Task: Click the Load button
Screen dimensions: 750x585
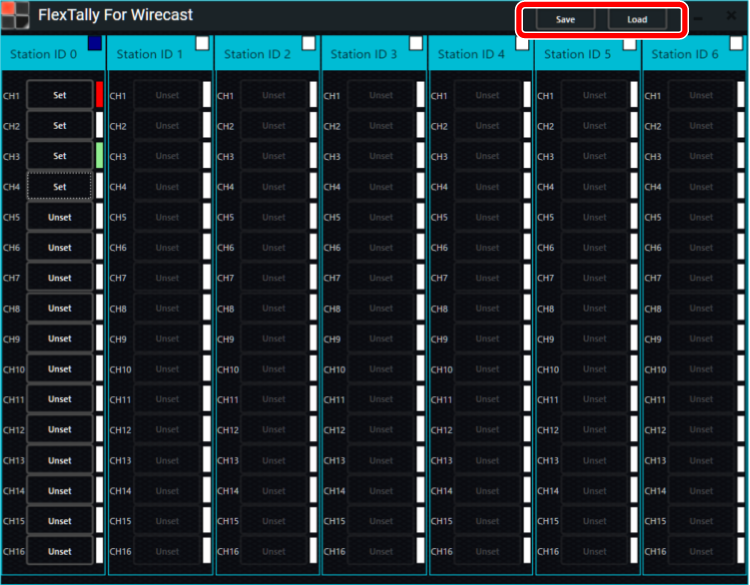Action: pyautogui.click(x=637, y=20)
